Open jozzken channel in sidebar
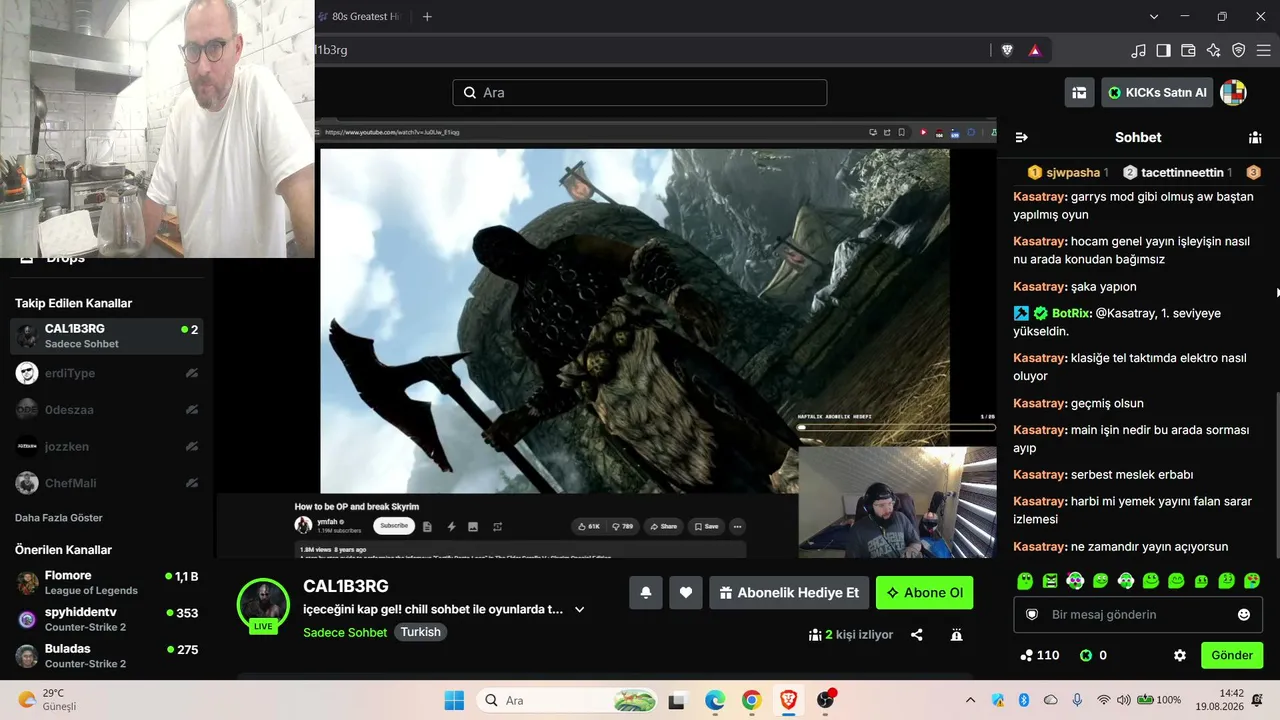This screenshot has height=720, width=1280. (x=107, y=446)
